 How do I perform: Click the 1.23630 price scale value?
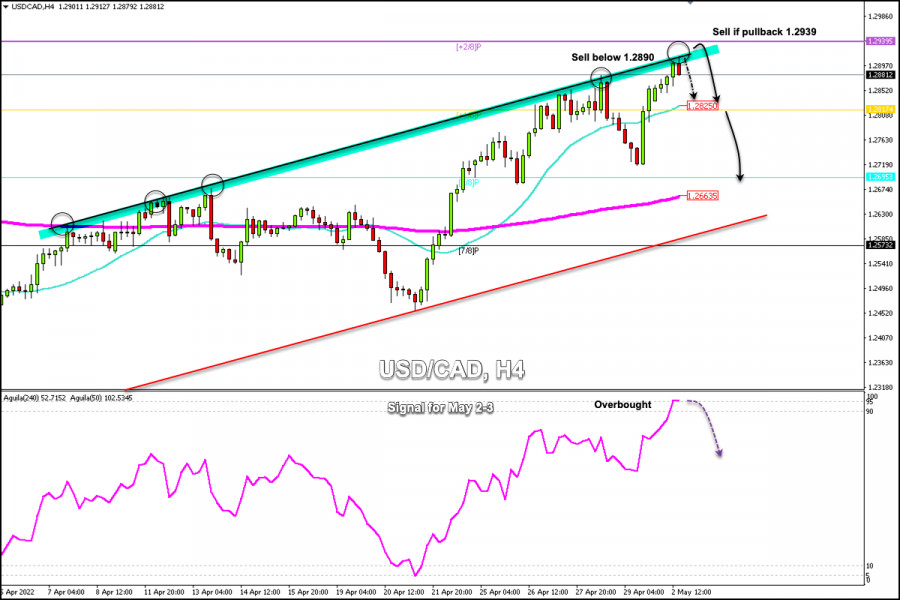(x=881, y=363)
